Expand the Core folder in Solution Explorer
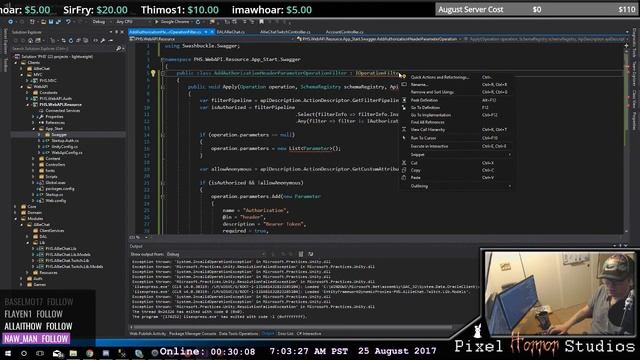Screen dimensions: 640x360 click(x=16, y=207)
